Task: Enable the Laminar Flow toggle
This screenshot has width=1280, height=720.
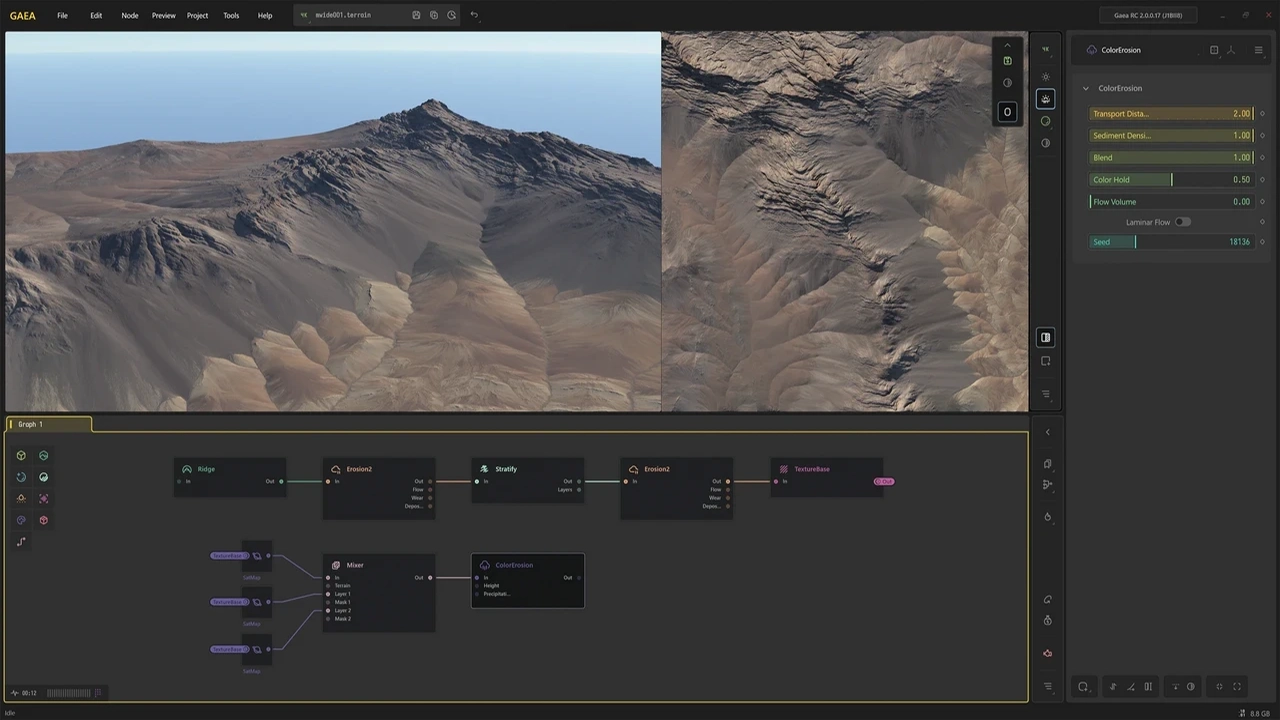Action: [1182, 222]
